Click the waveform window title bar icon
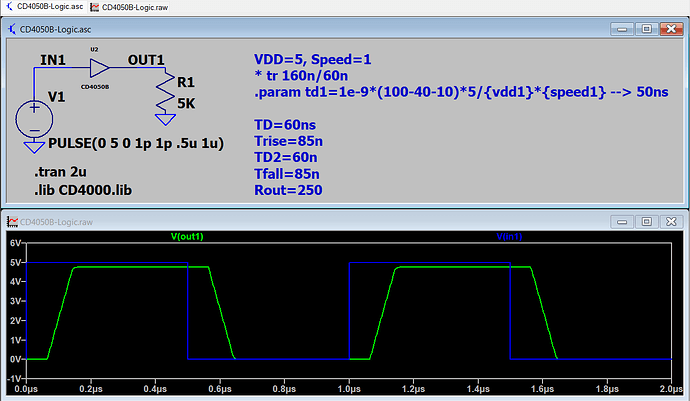The height and width of the screenshot is (401, 690). pos(14,221)
